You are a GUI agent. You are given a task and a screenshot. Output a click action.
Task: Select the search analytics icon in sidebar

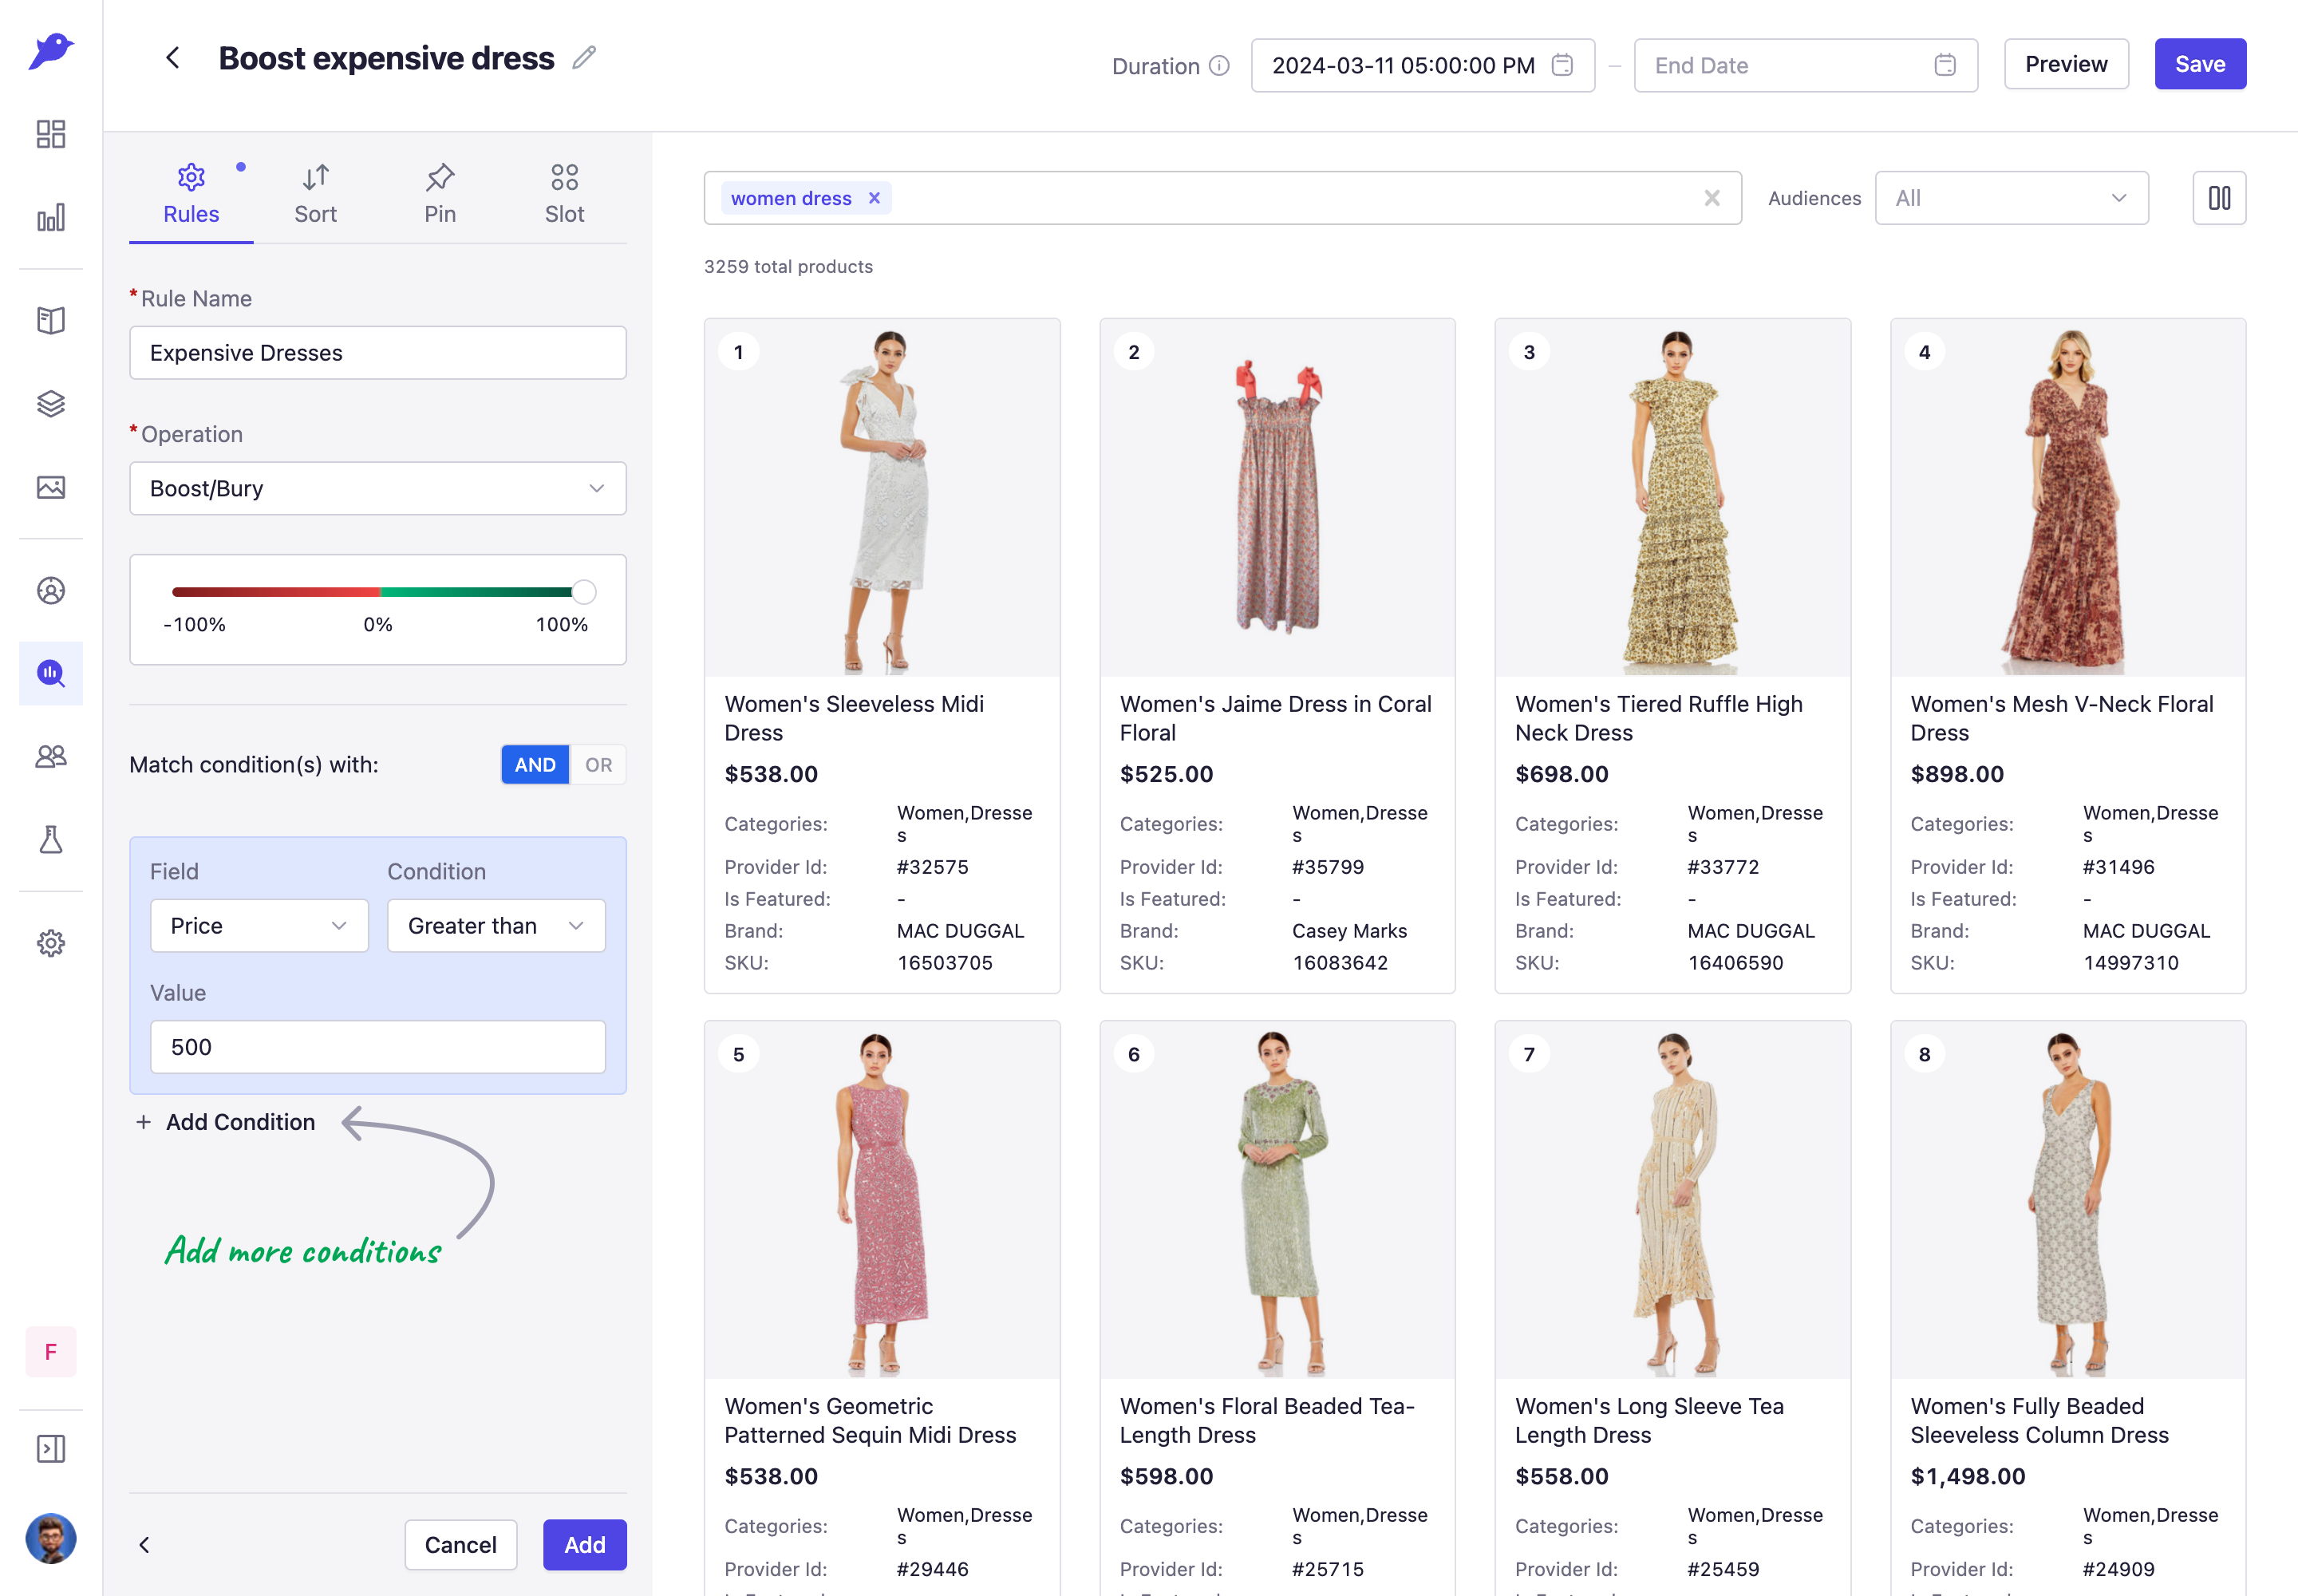point(51,673)
